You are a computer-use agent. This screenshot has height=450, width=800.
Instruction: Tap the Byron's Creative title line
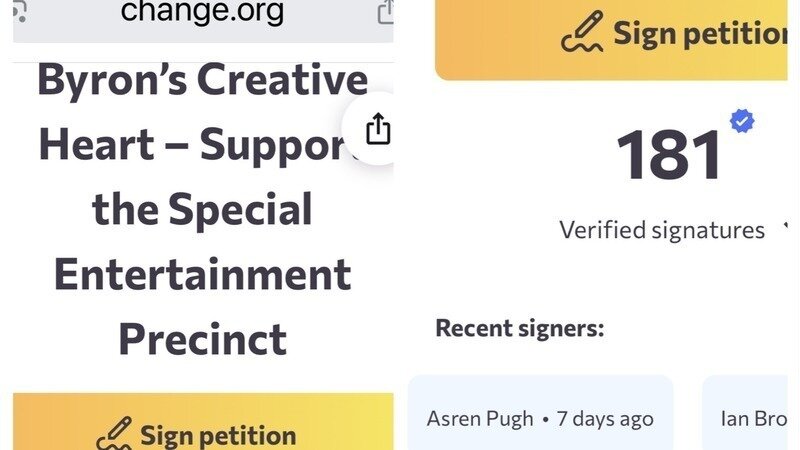[x=202, y=80]
